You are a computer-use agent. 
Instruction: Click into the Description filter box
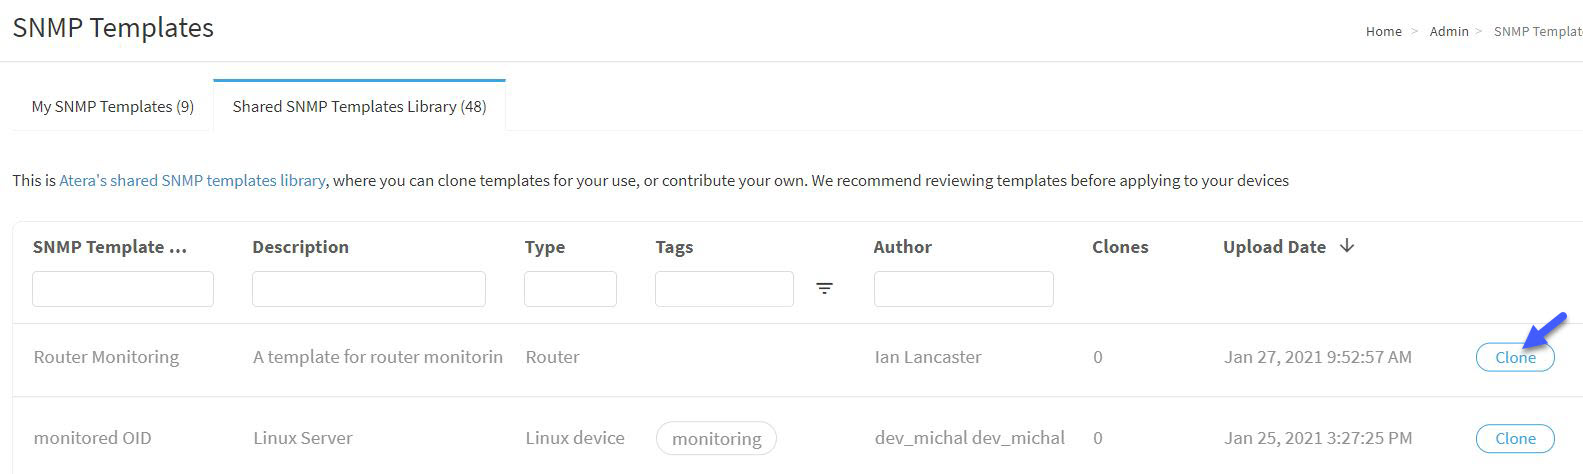coord(369,289)
